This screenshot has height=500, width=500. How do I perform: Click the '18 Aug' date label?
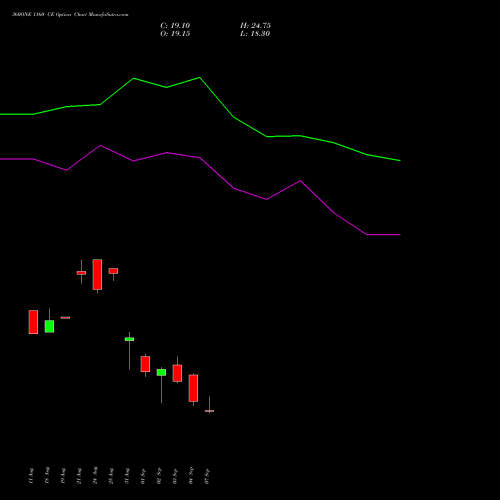[x=47, y=475]
